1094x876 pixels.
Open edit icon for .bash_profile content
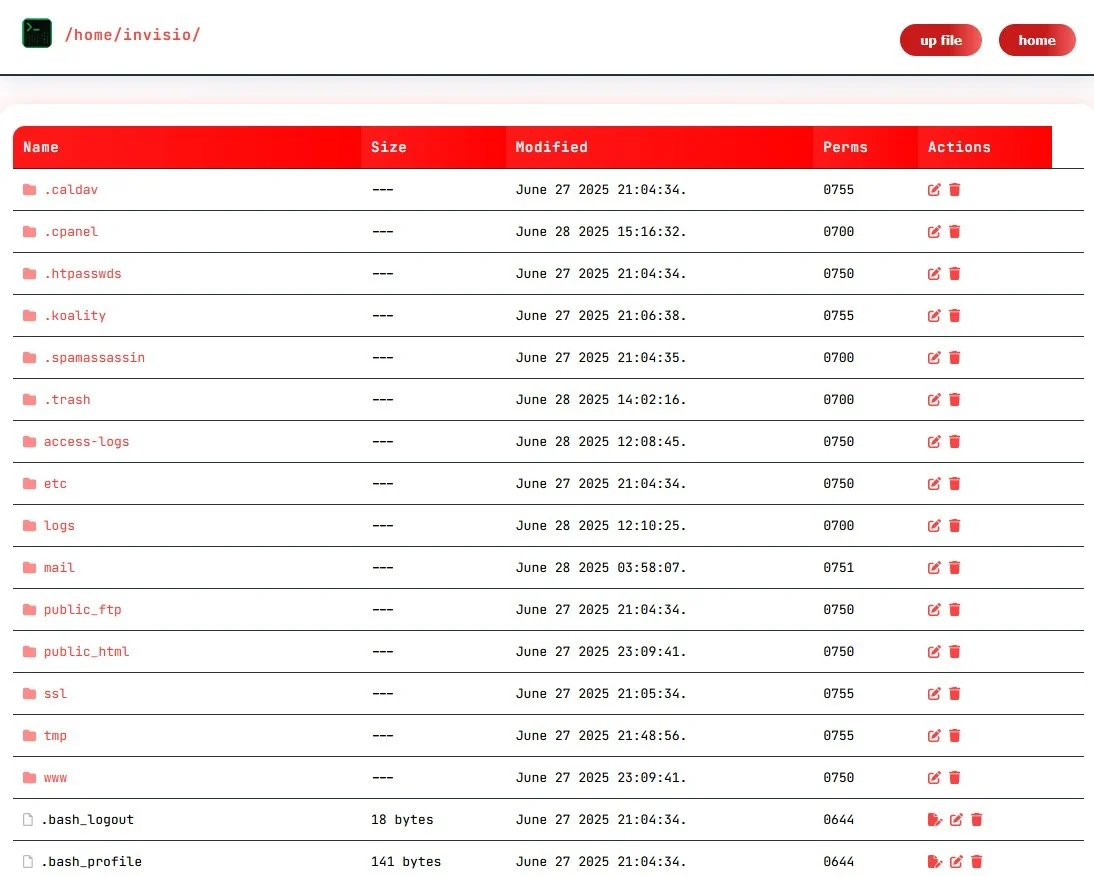(956, 861)
